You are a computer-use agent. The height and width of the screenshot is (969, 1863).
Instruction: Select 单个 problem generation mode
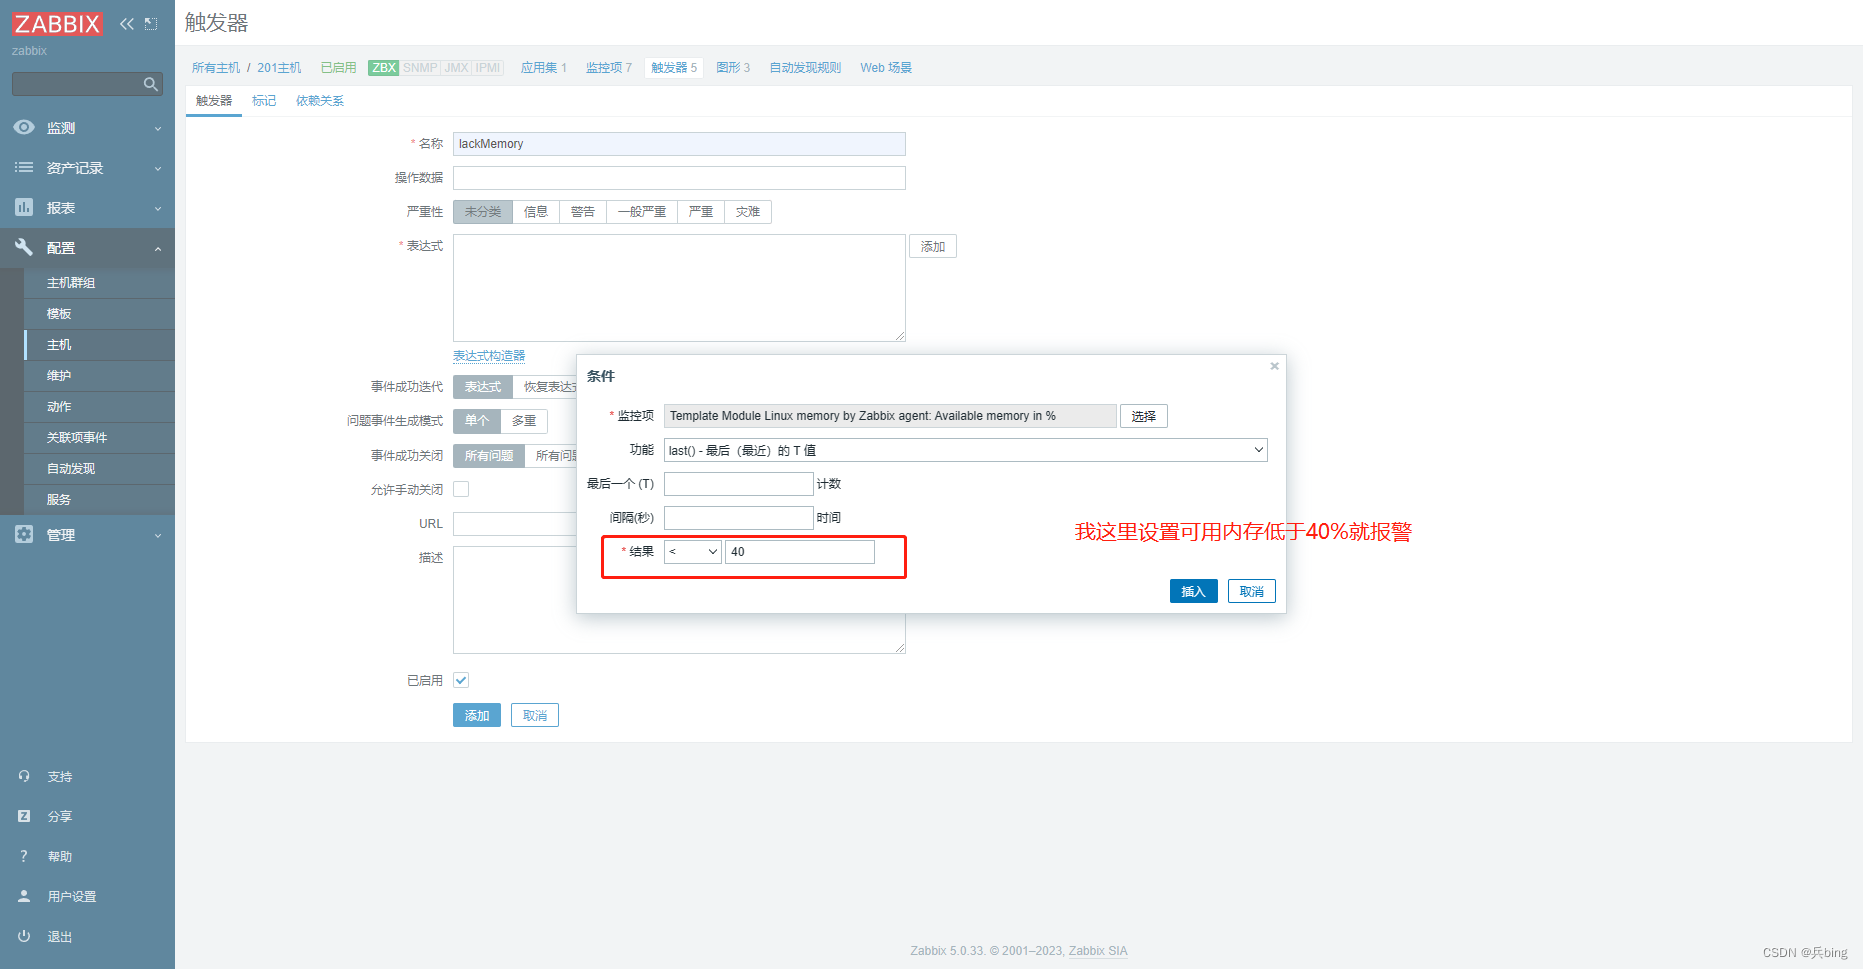pos(477,421)
